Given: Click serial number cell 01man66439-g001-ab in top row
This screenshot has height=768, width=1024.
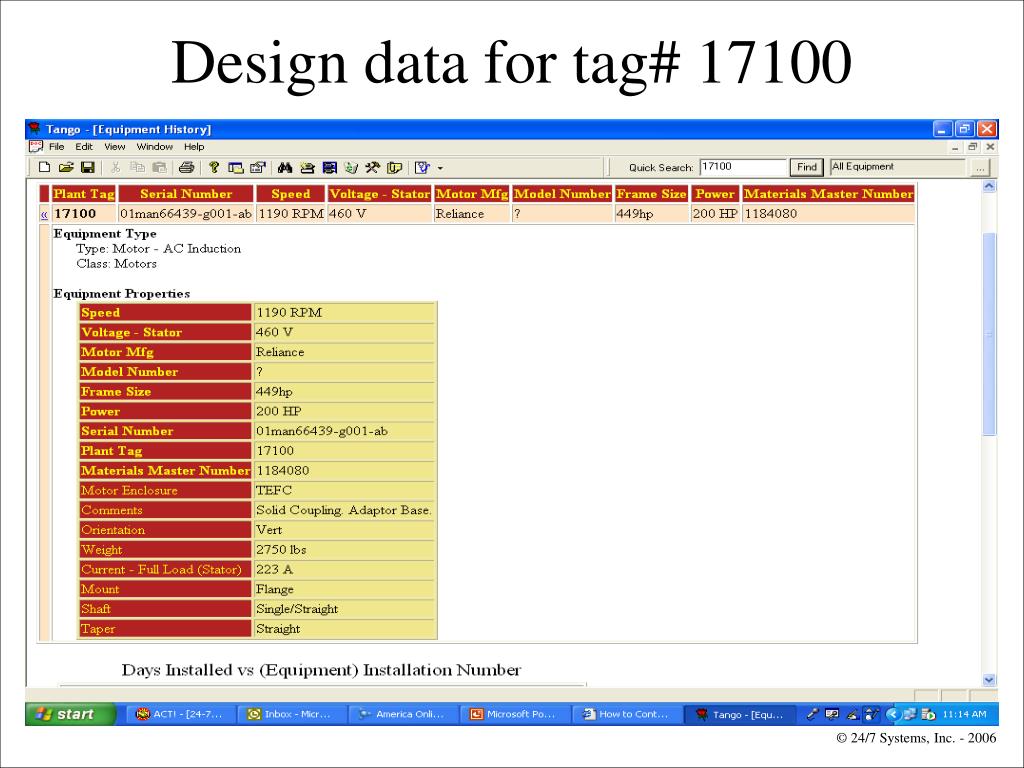Looking at the screenshot, I should 186,214.
